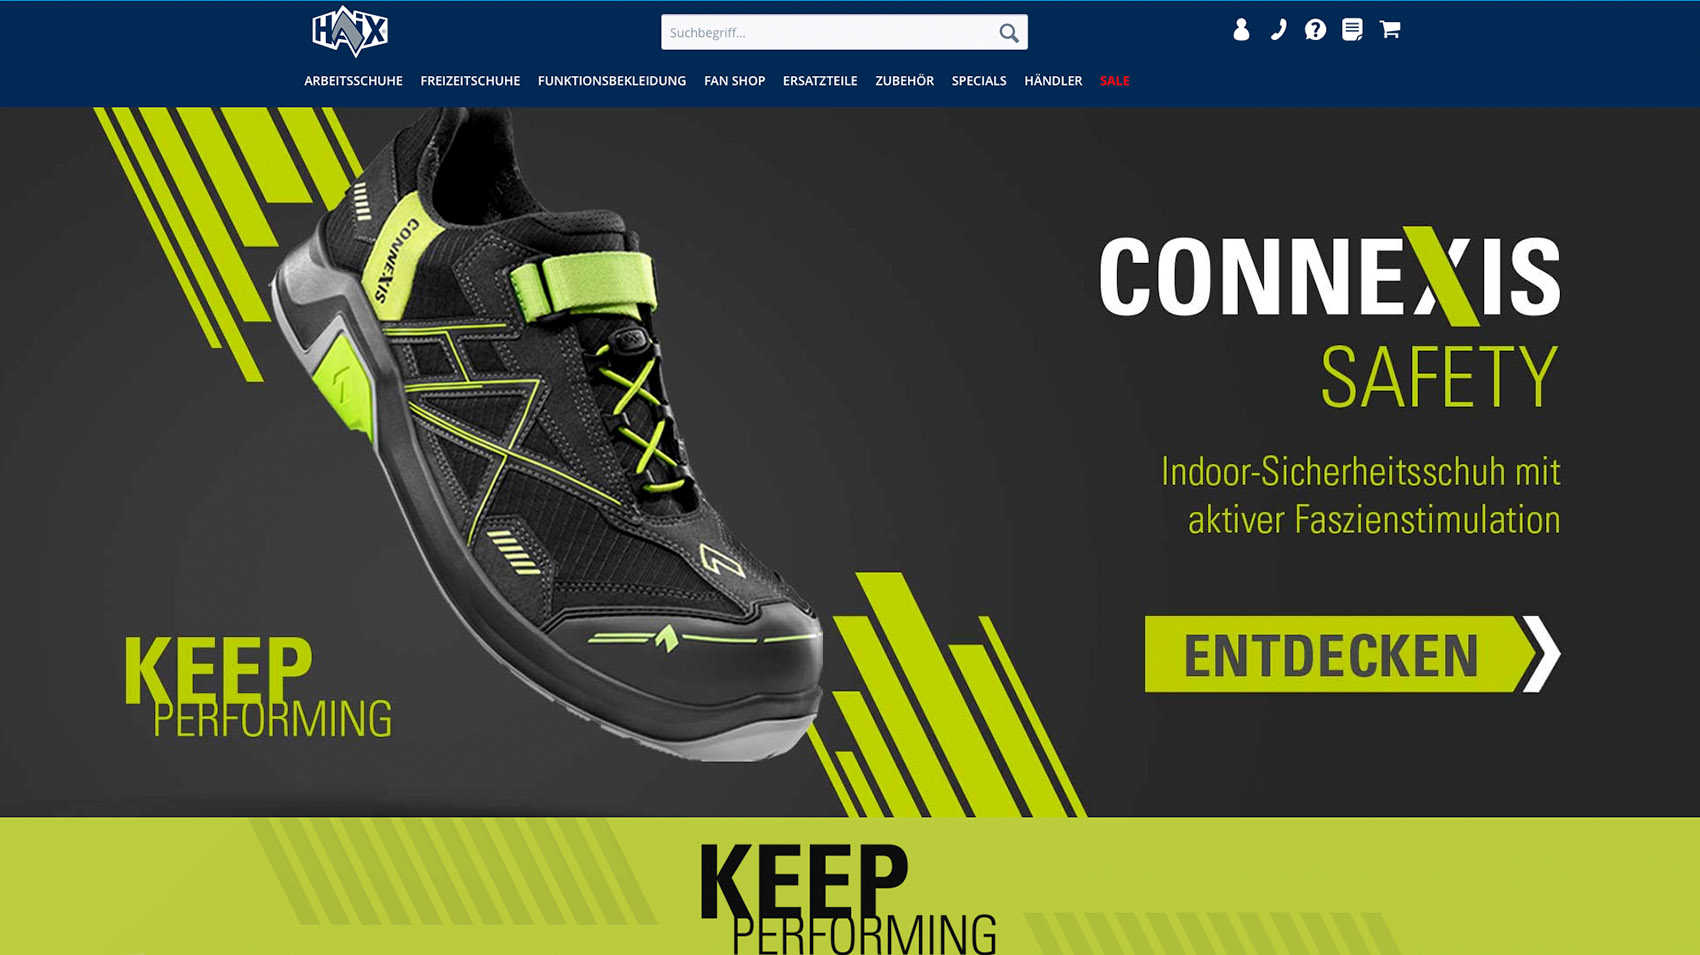This screenshot has width=1700, height=955.
Task: Open the shopping cart icon
Action: [1390, 30]
